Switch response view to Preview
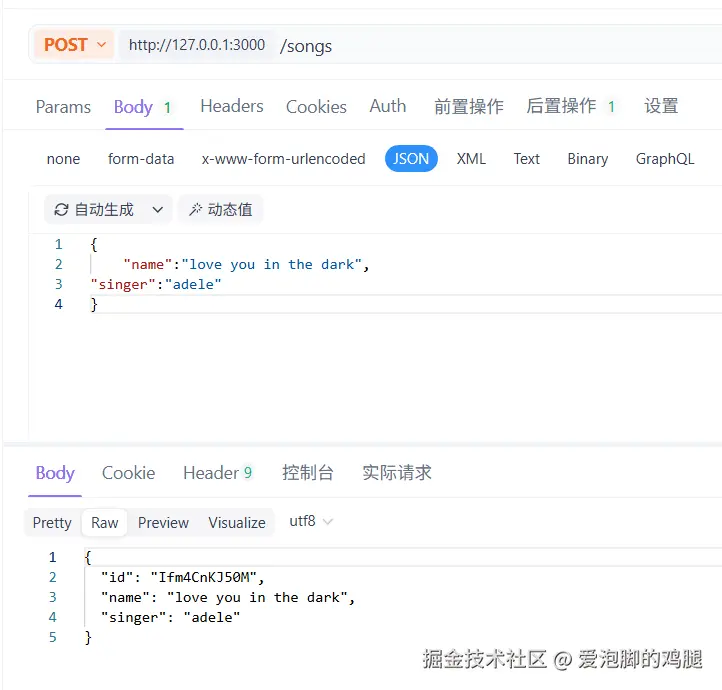 click(x=163, y=523)
